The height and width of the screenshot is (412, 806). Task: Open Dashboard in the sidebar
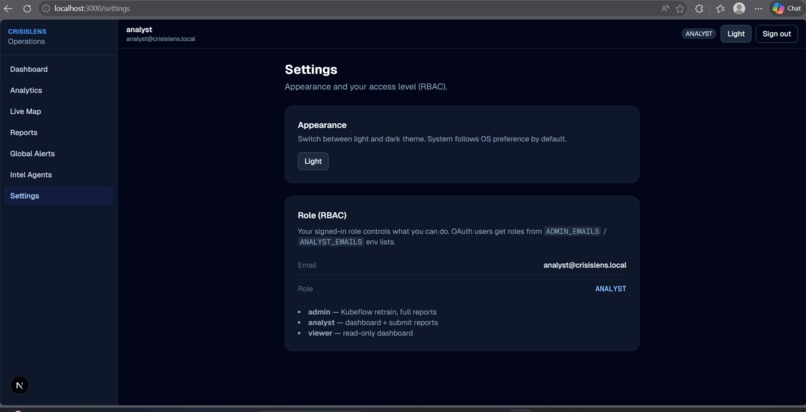click(x=59, y=69)
